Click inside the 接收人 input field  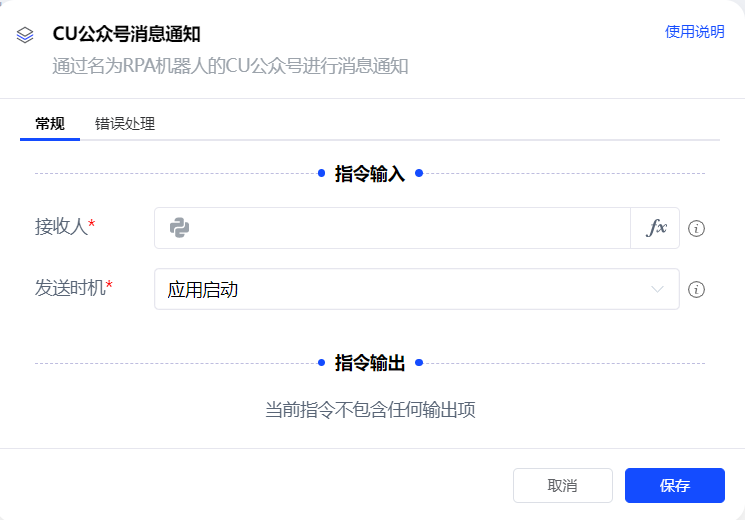[x=400, y=228]
